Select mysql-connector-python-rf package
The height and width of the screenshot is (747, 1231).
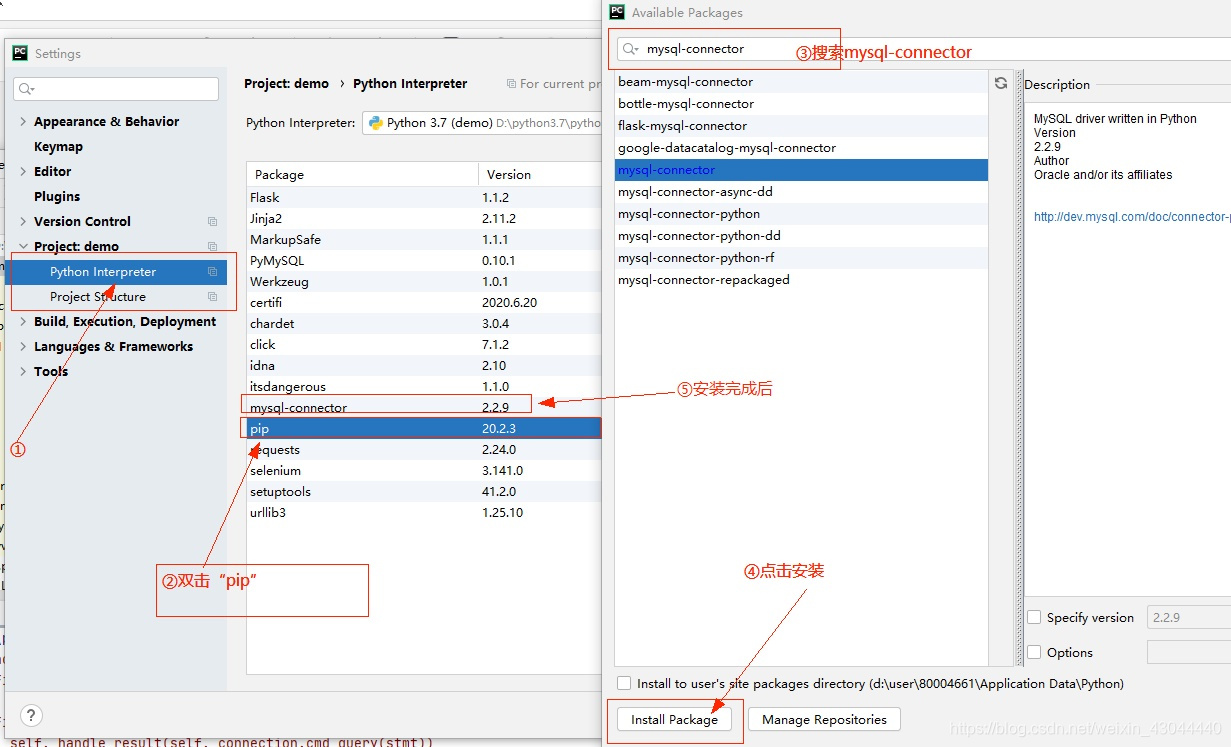coord(801,258)
